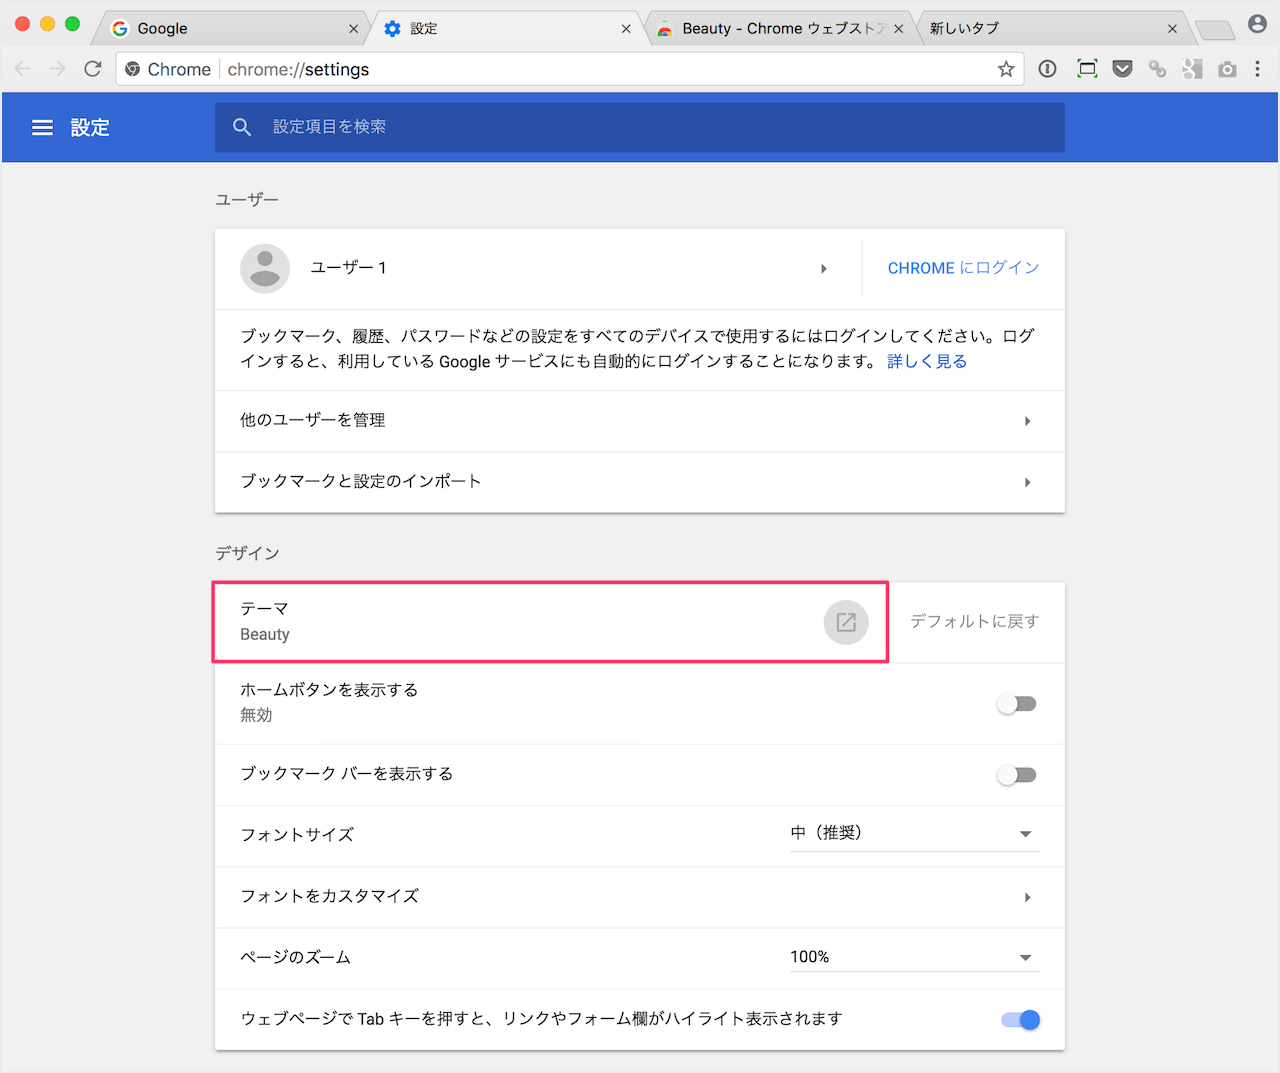Open theme in Web Store via external-link icon
This screenshot has height=1073, width=1280.
coord(846,622)
